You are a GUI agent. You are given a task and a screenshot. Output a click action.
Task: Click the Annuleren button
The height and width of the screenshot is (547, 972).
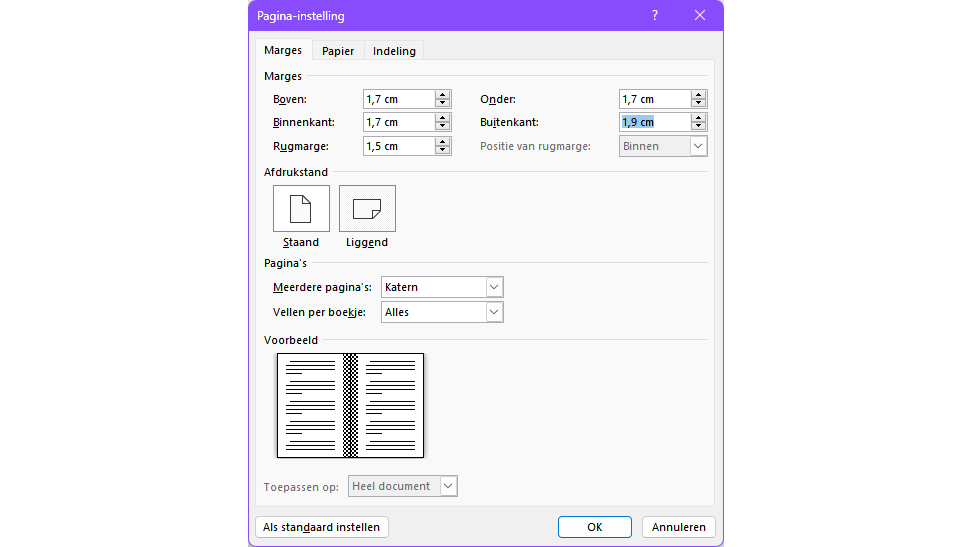click(679, 527)
